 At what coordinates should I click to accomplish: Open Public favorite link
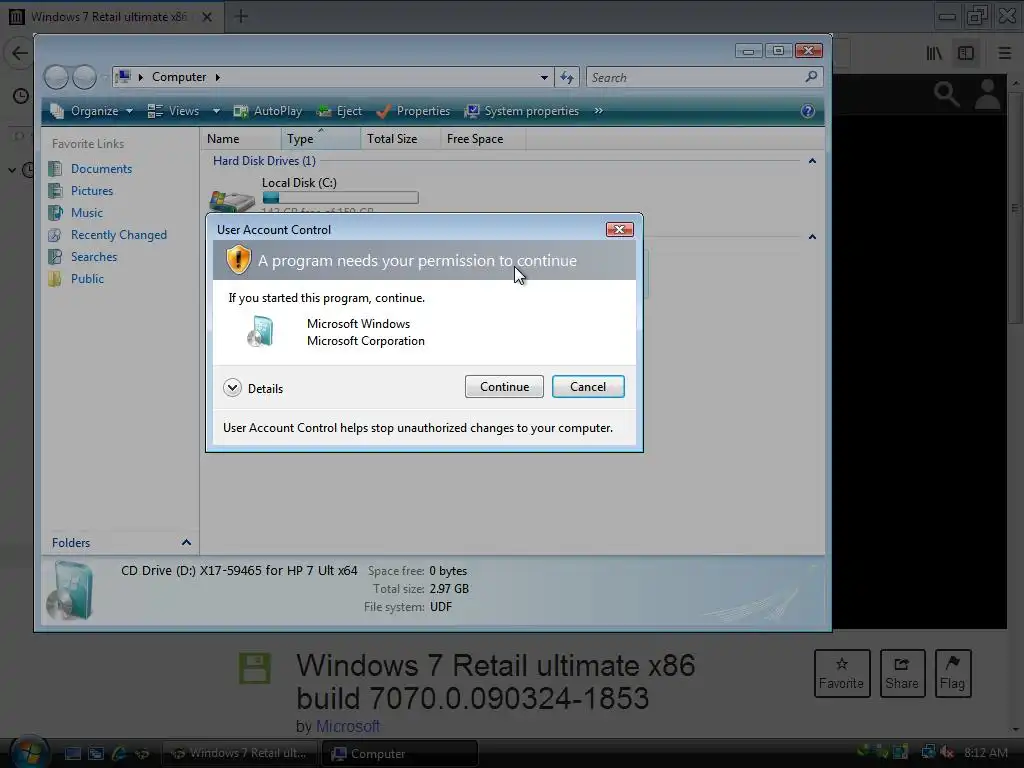click(x=87, y=279)
